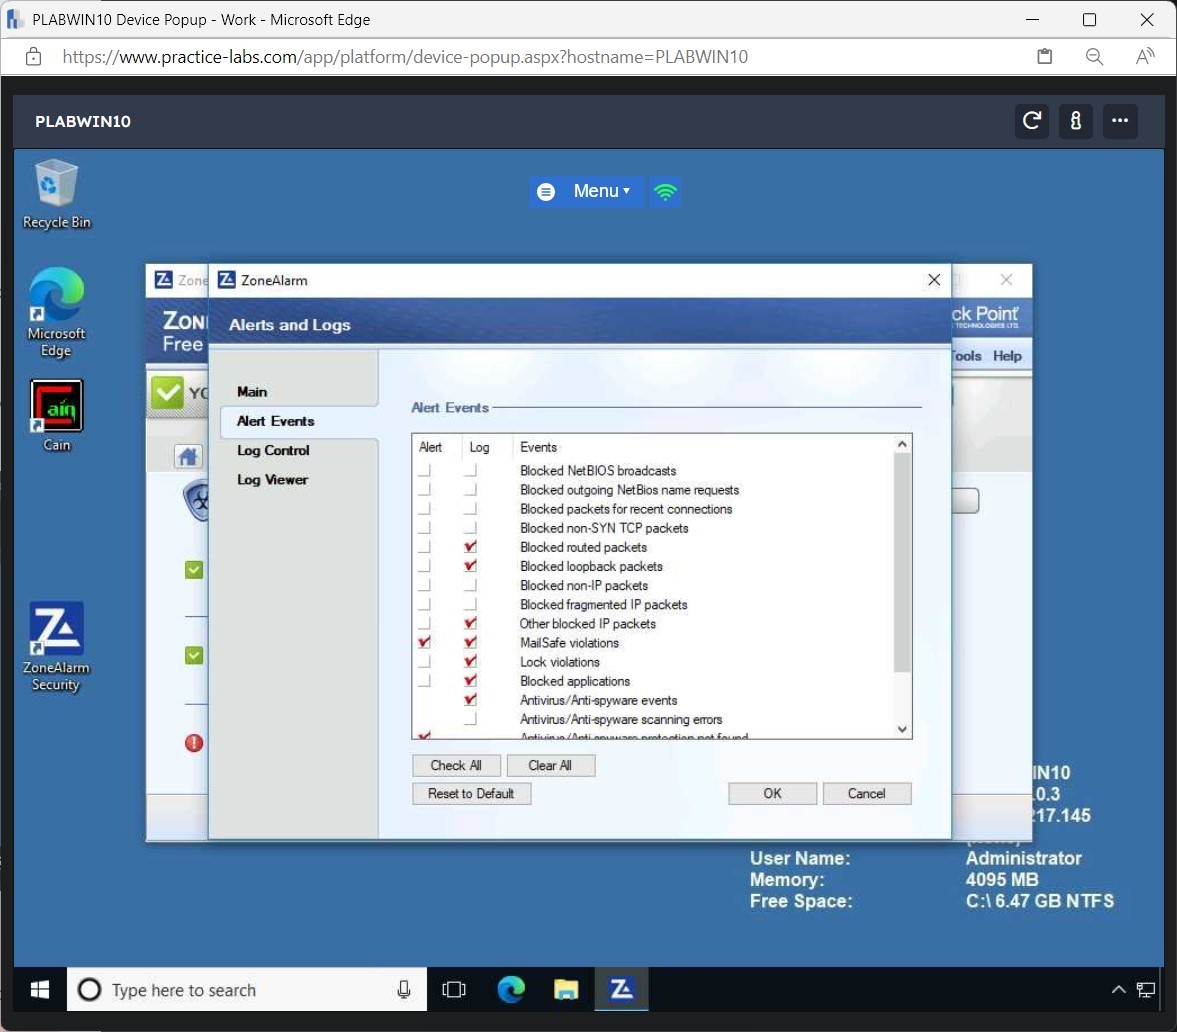Refresh the remote device screen
This screenshot has height=1032, width=1177.
(x=1031, y=121)
